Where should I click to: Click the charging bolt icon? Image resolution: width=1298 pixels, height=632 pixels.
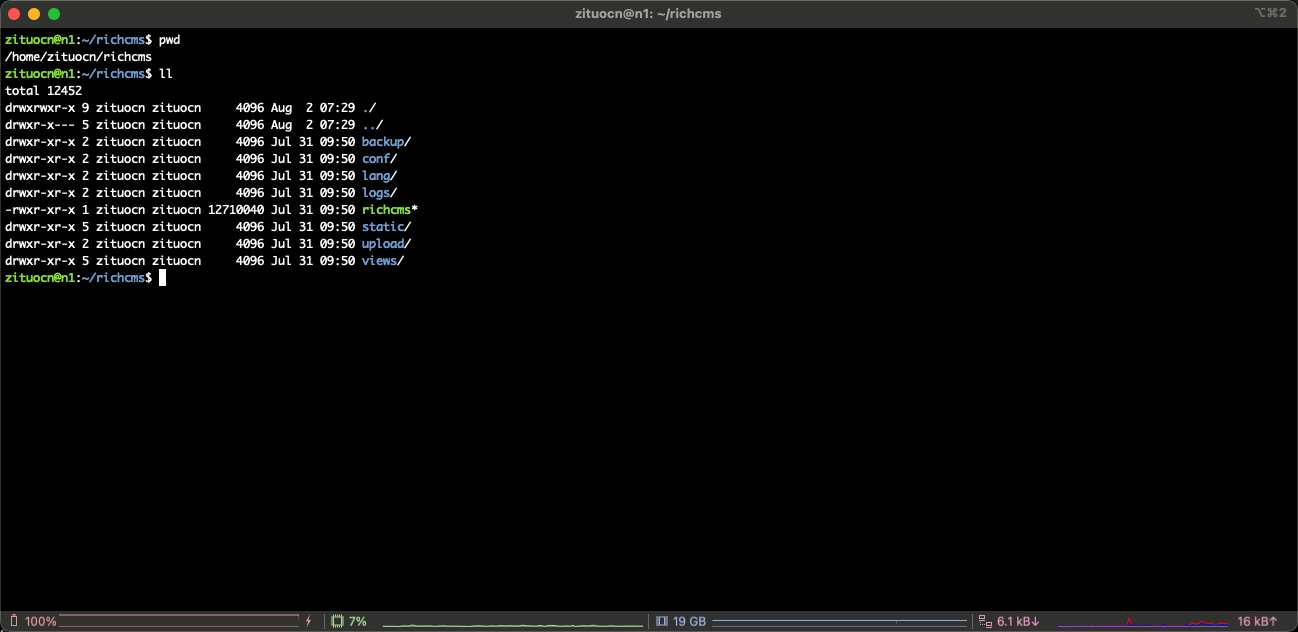pos(308,621)
